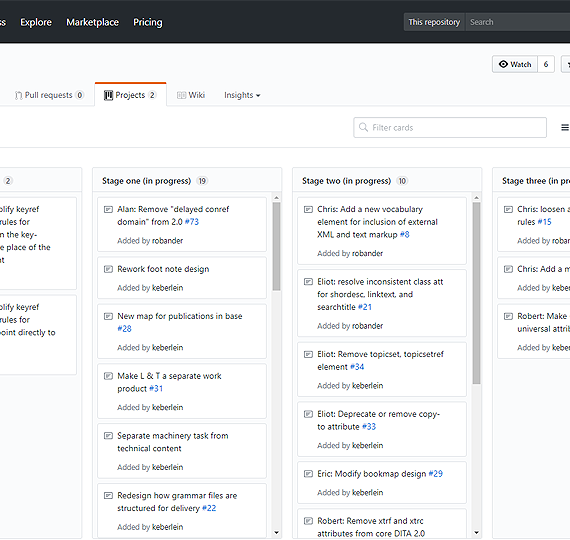Click note icon on Chris loosen rules card

coord(508,209)
